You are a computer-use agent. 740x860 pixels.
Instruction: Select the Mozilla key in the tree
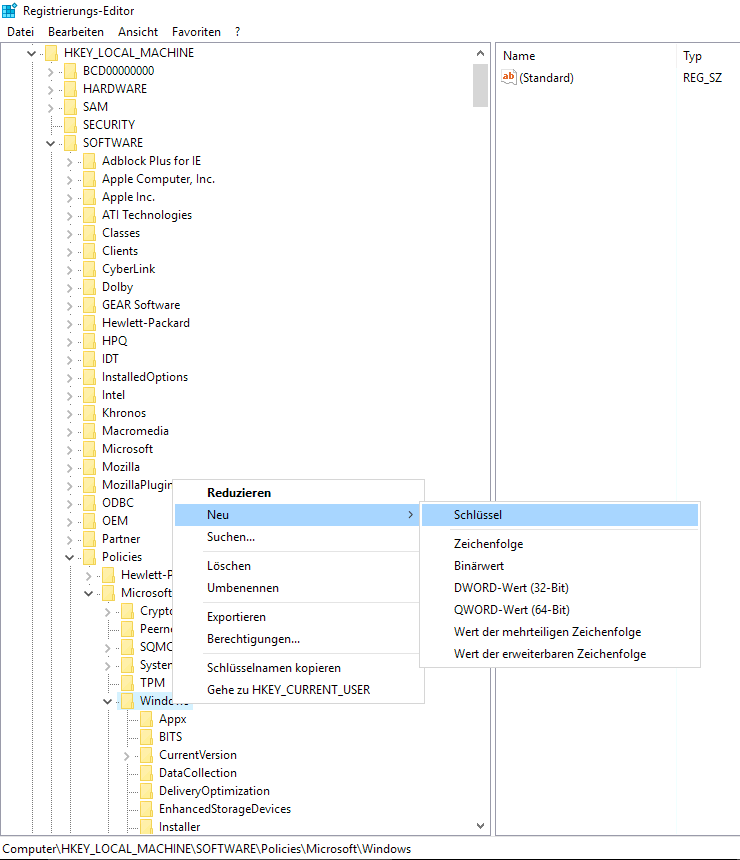(x=120, y=467)
